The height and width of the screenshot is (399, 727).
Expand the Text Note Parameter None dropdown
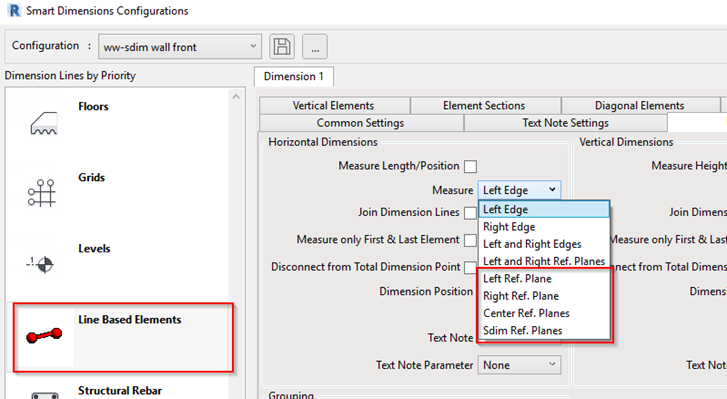coord(519,365)
